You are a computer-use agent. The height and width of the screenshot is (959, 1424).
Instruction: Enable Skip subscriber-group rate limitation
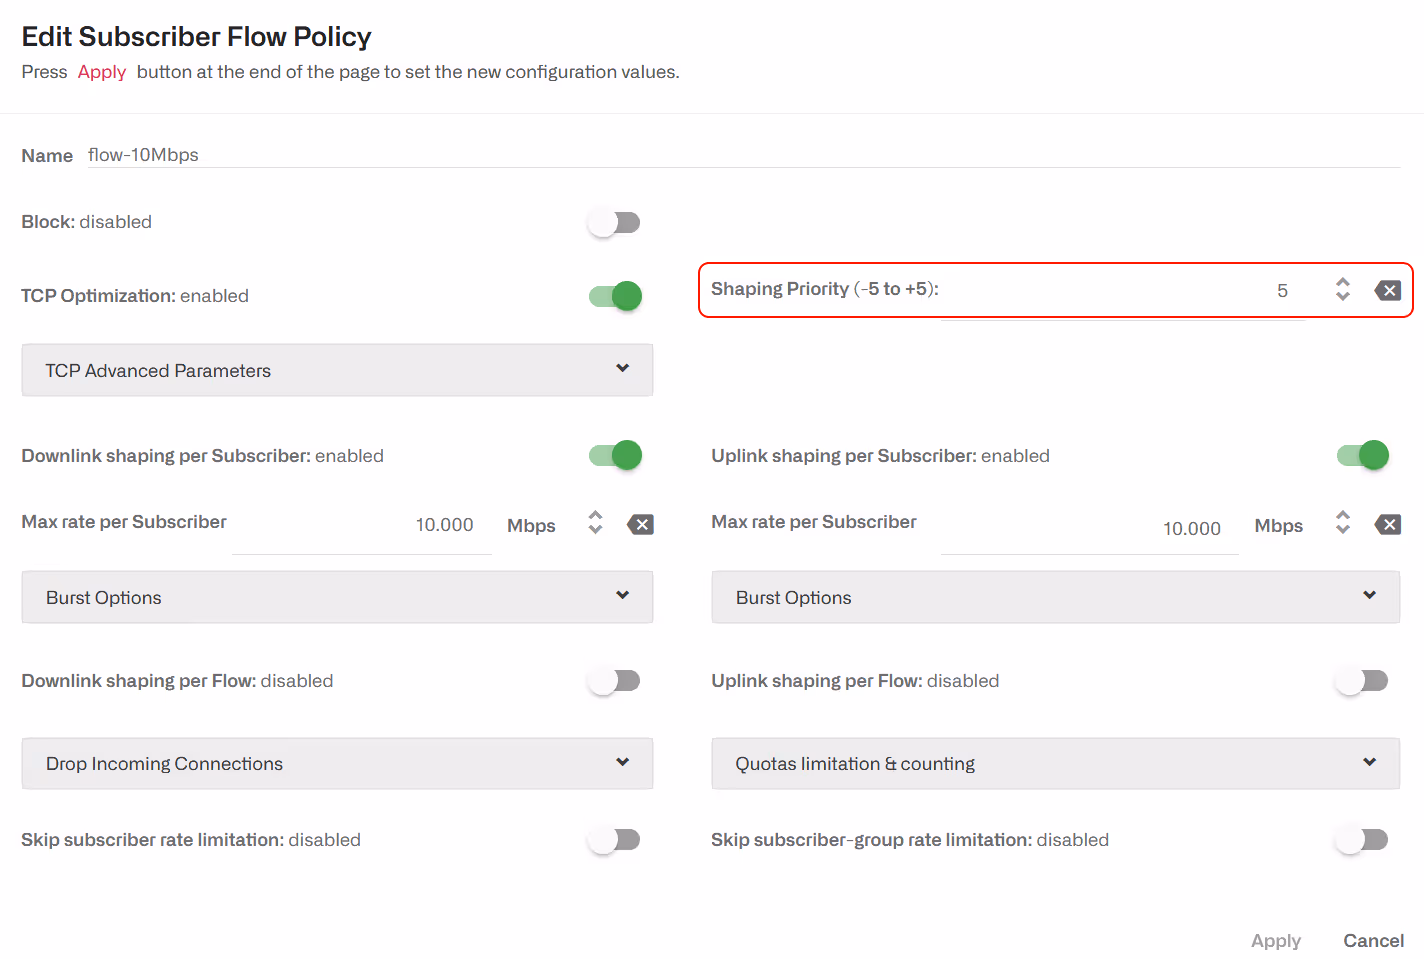point(1362,840)
